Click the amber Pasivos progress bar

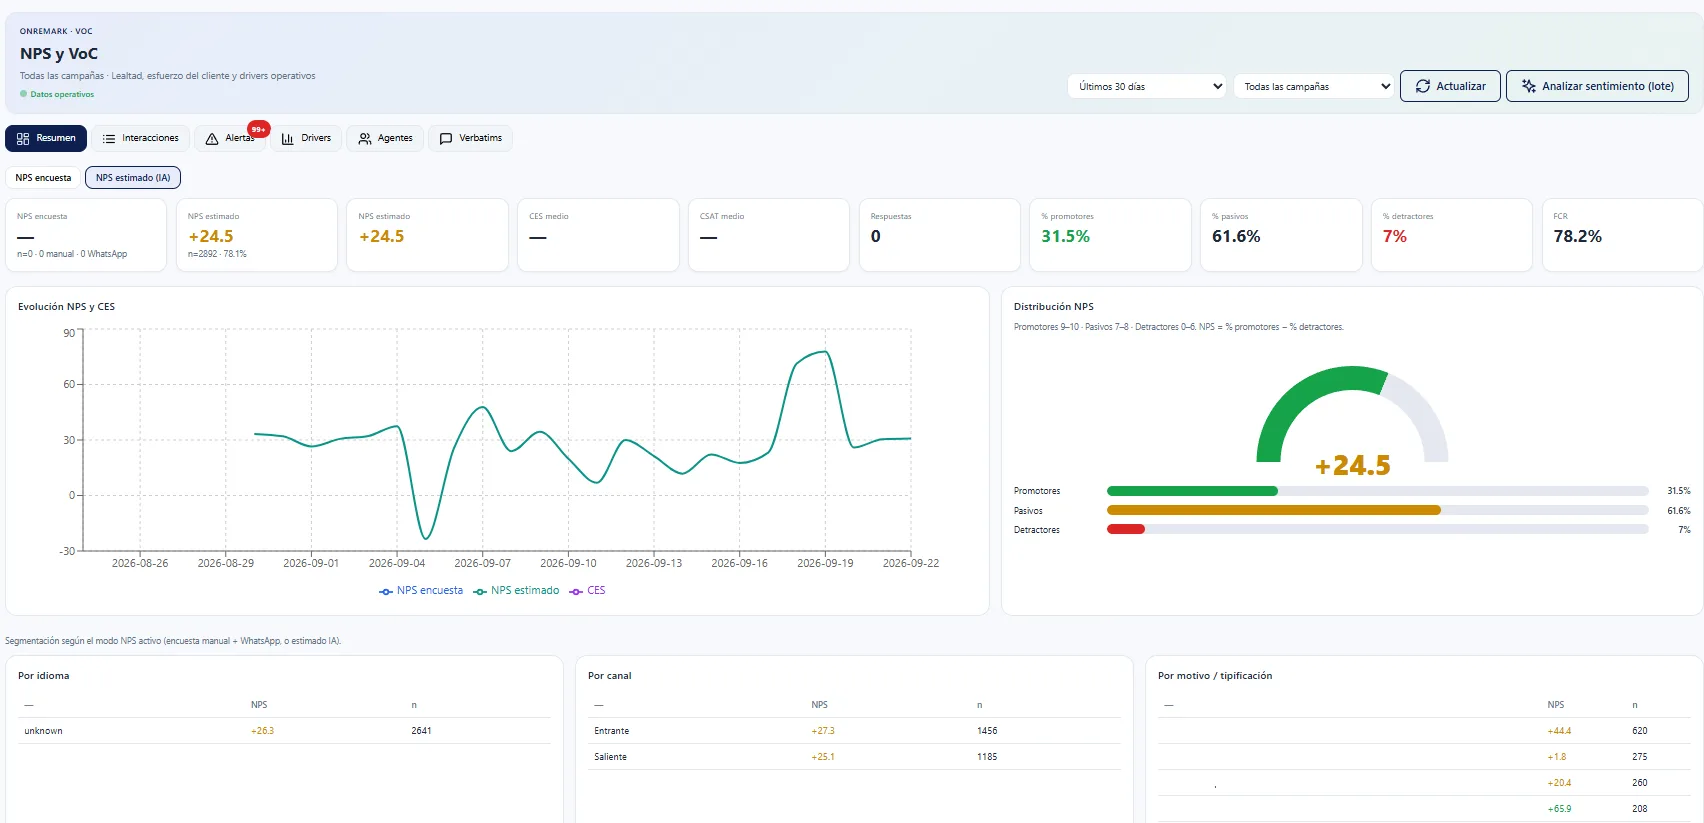[1274, 510]
